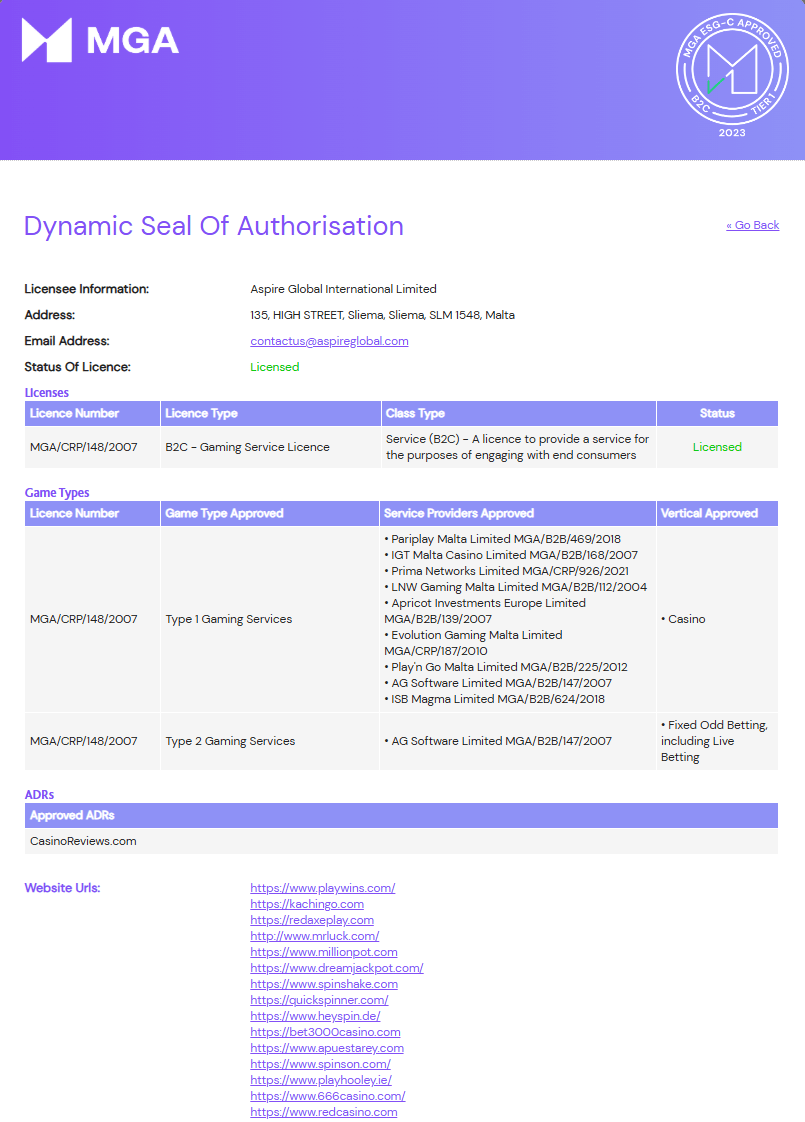
Task: Open the apuestarey.com website link
Action: [327, 1048]
